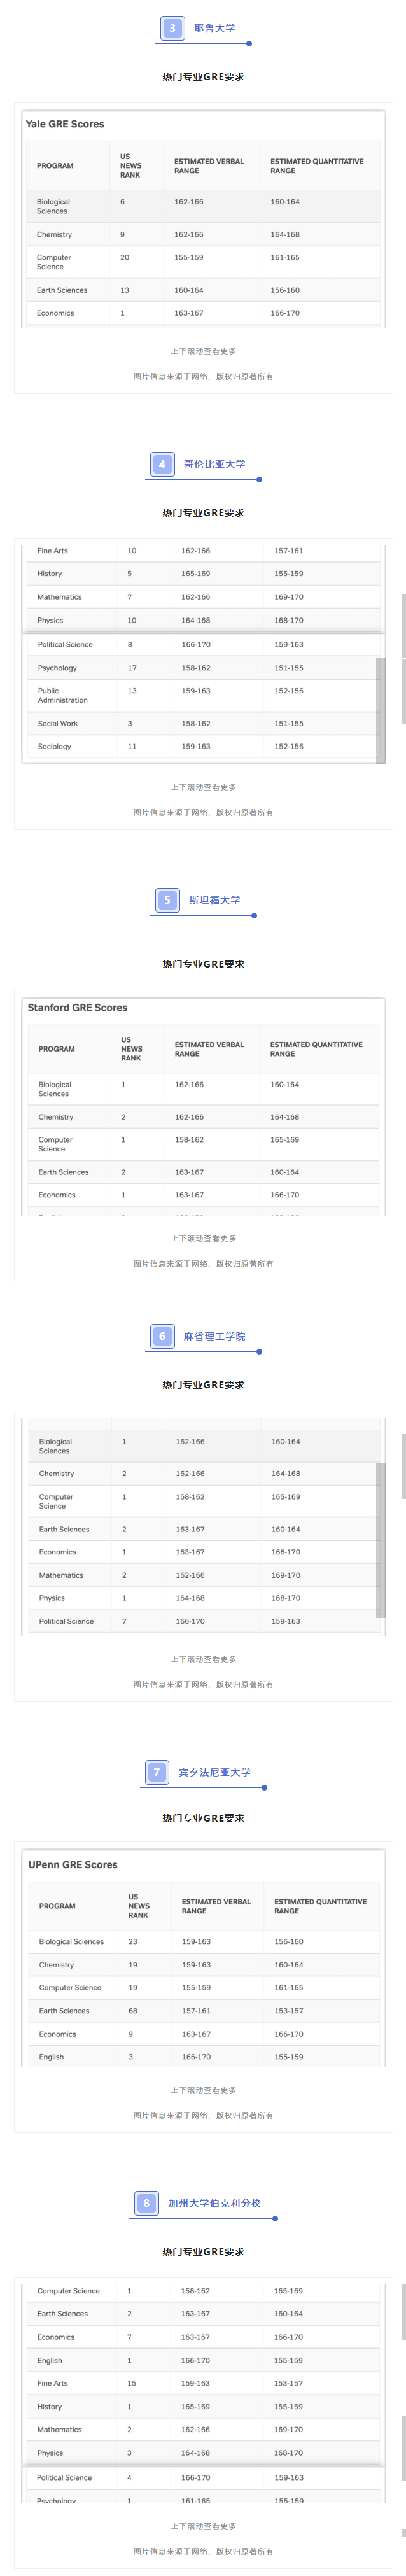Click the number 5 badge beside 斯坦福大学

pos(167,900)
